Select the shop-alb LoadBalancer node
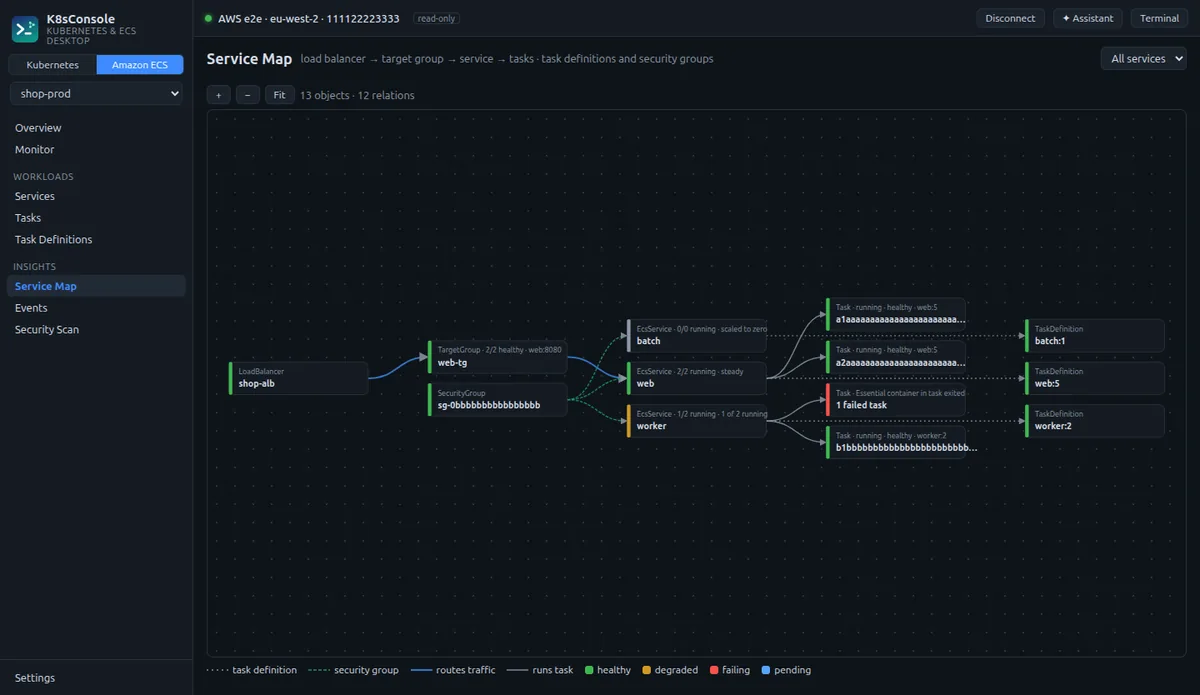1200x695 pixels. click(x=298, y=378)
